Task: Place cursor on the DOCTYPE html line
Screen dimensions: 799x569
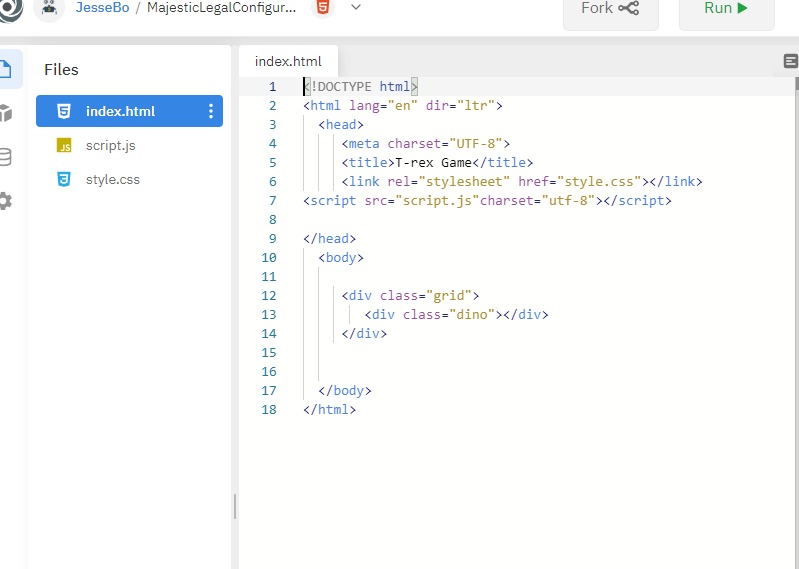Action: tap(360, 87)
